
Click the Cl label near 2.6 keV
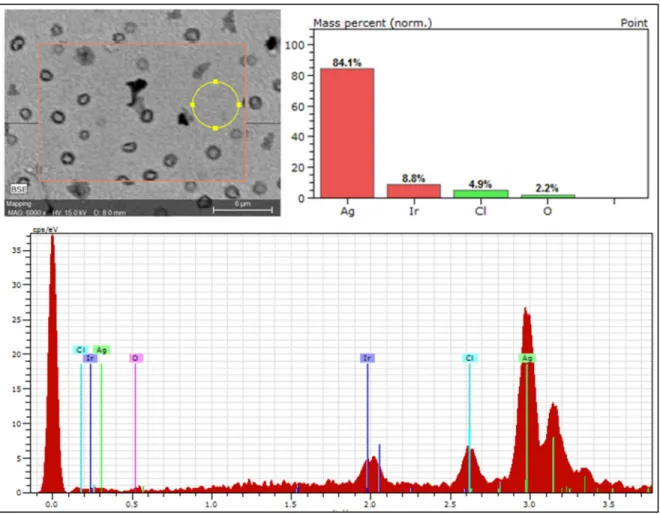pyautogui.click(x=470, y=358)
